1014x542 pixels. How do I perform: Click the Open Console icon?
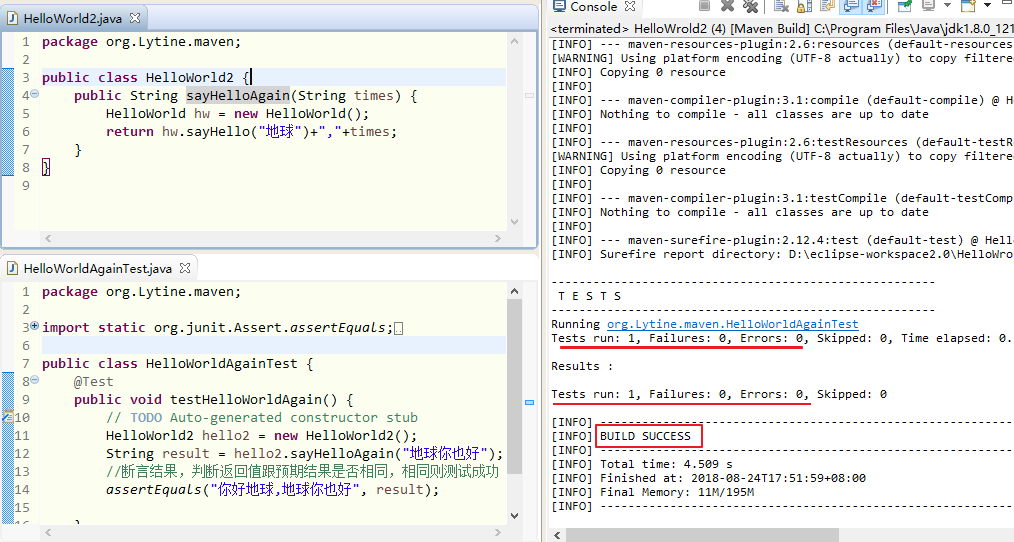(x=968, y=6)
